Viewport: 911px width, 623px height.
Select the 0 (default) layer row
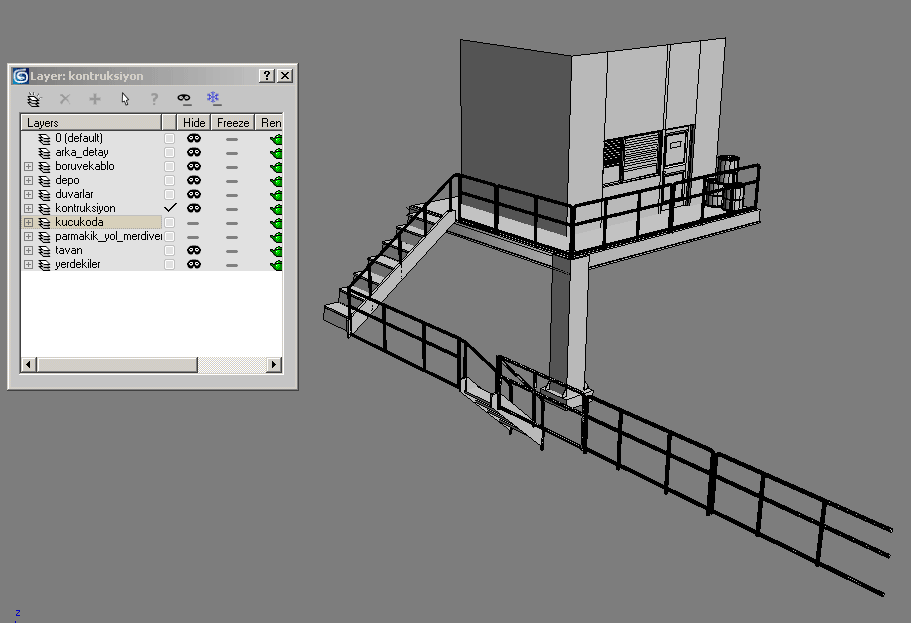pyautogui.click(x=79, y=138)
